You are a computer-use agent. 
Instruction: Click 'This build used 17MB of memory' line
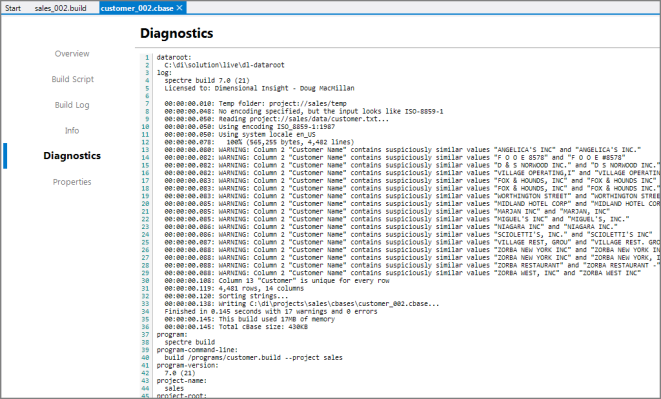[x=250, y=319]
